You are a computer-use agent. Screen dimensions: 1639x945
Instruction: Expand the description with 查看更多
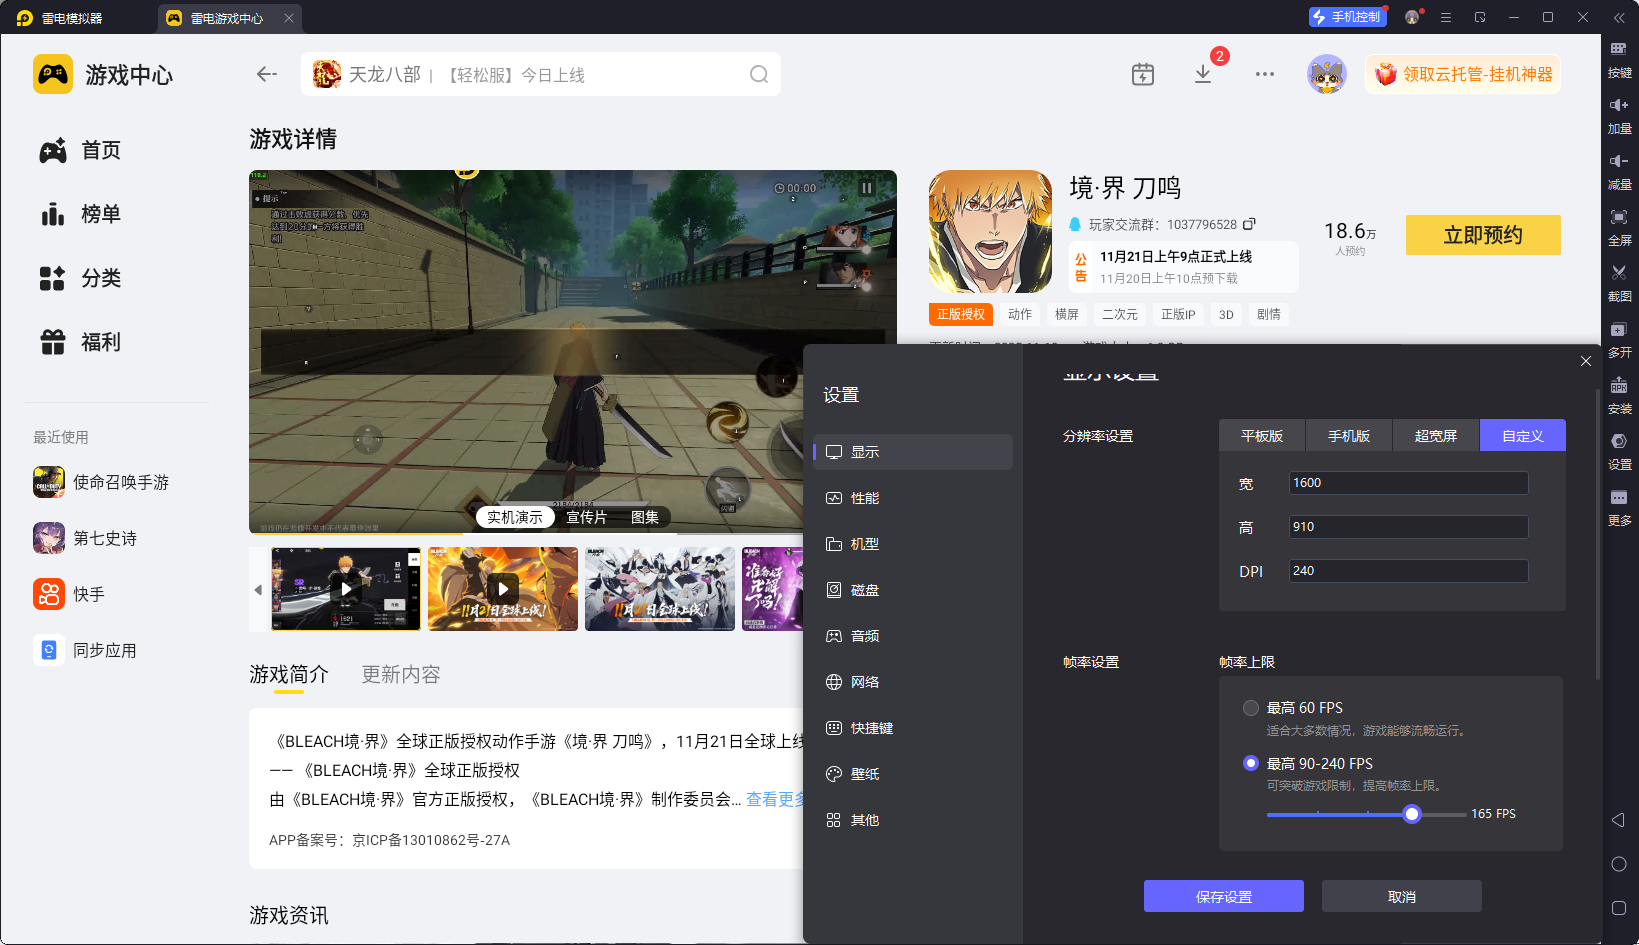774,799
